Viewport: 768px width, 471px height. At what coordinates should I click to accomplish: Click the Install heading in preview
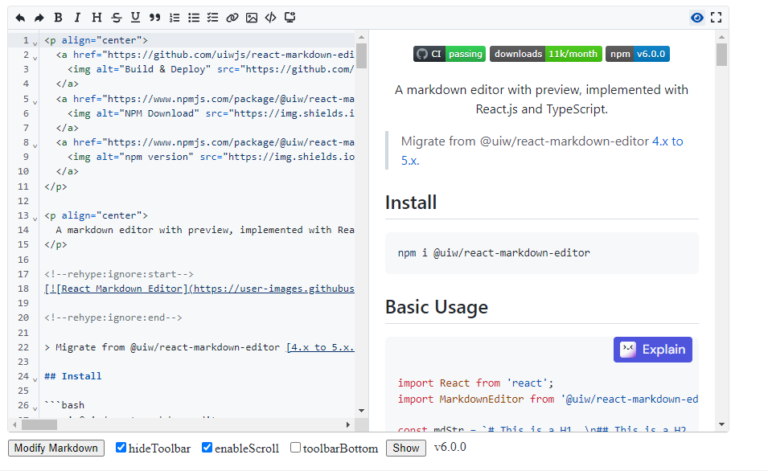pyautogui.click(x=411, y=202)
